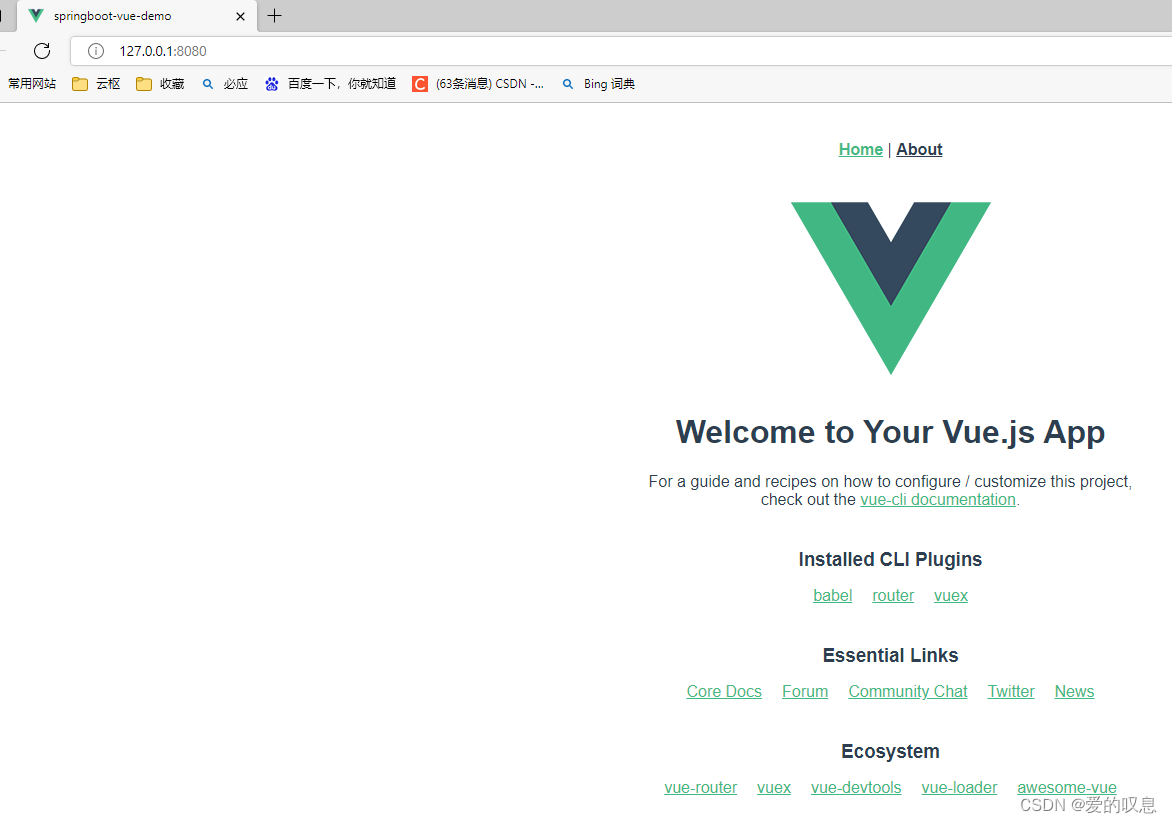Open the vue-cli documentation link

tap(937, 499)
